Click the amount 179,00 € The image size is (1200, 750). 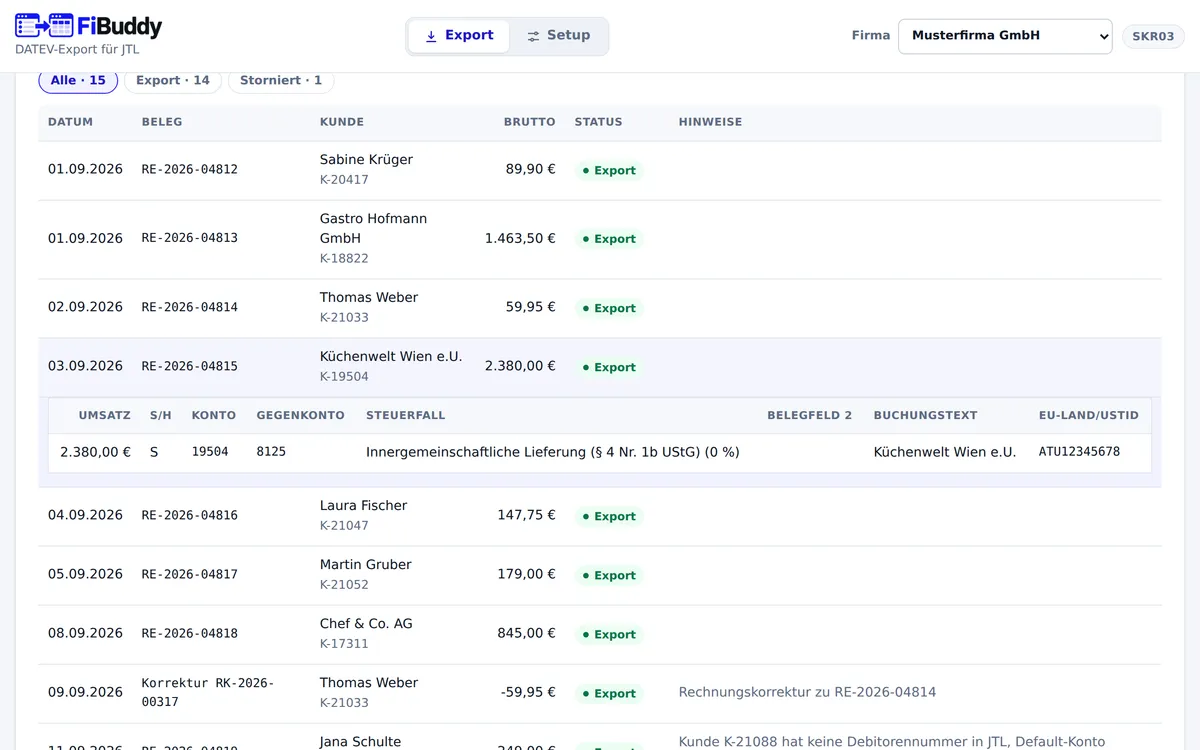tap(527, 574)
